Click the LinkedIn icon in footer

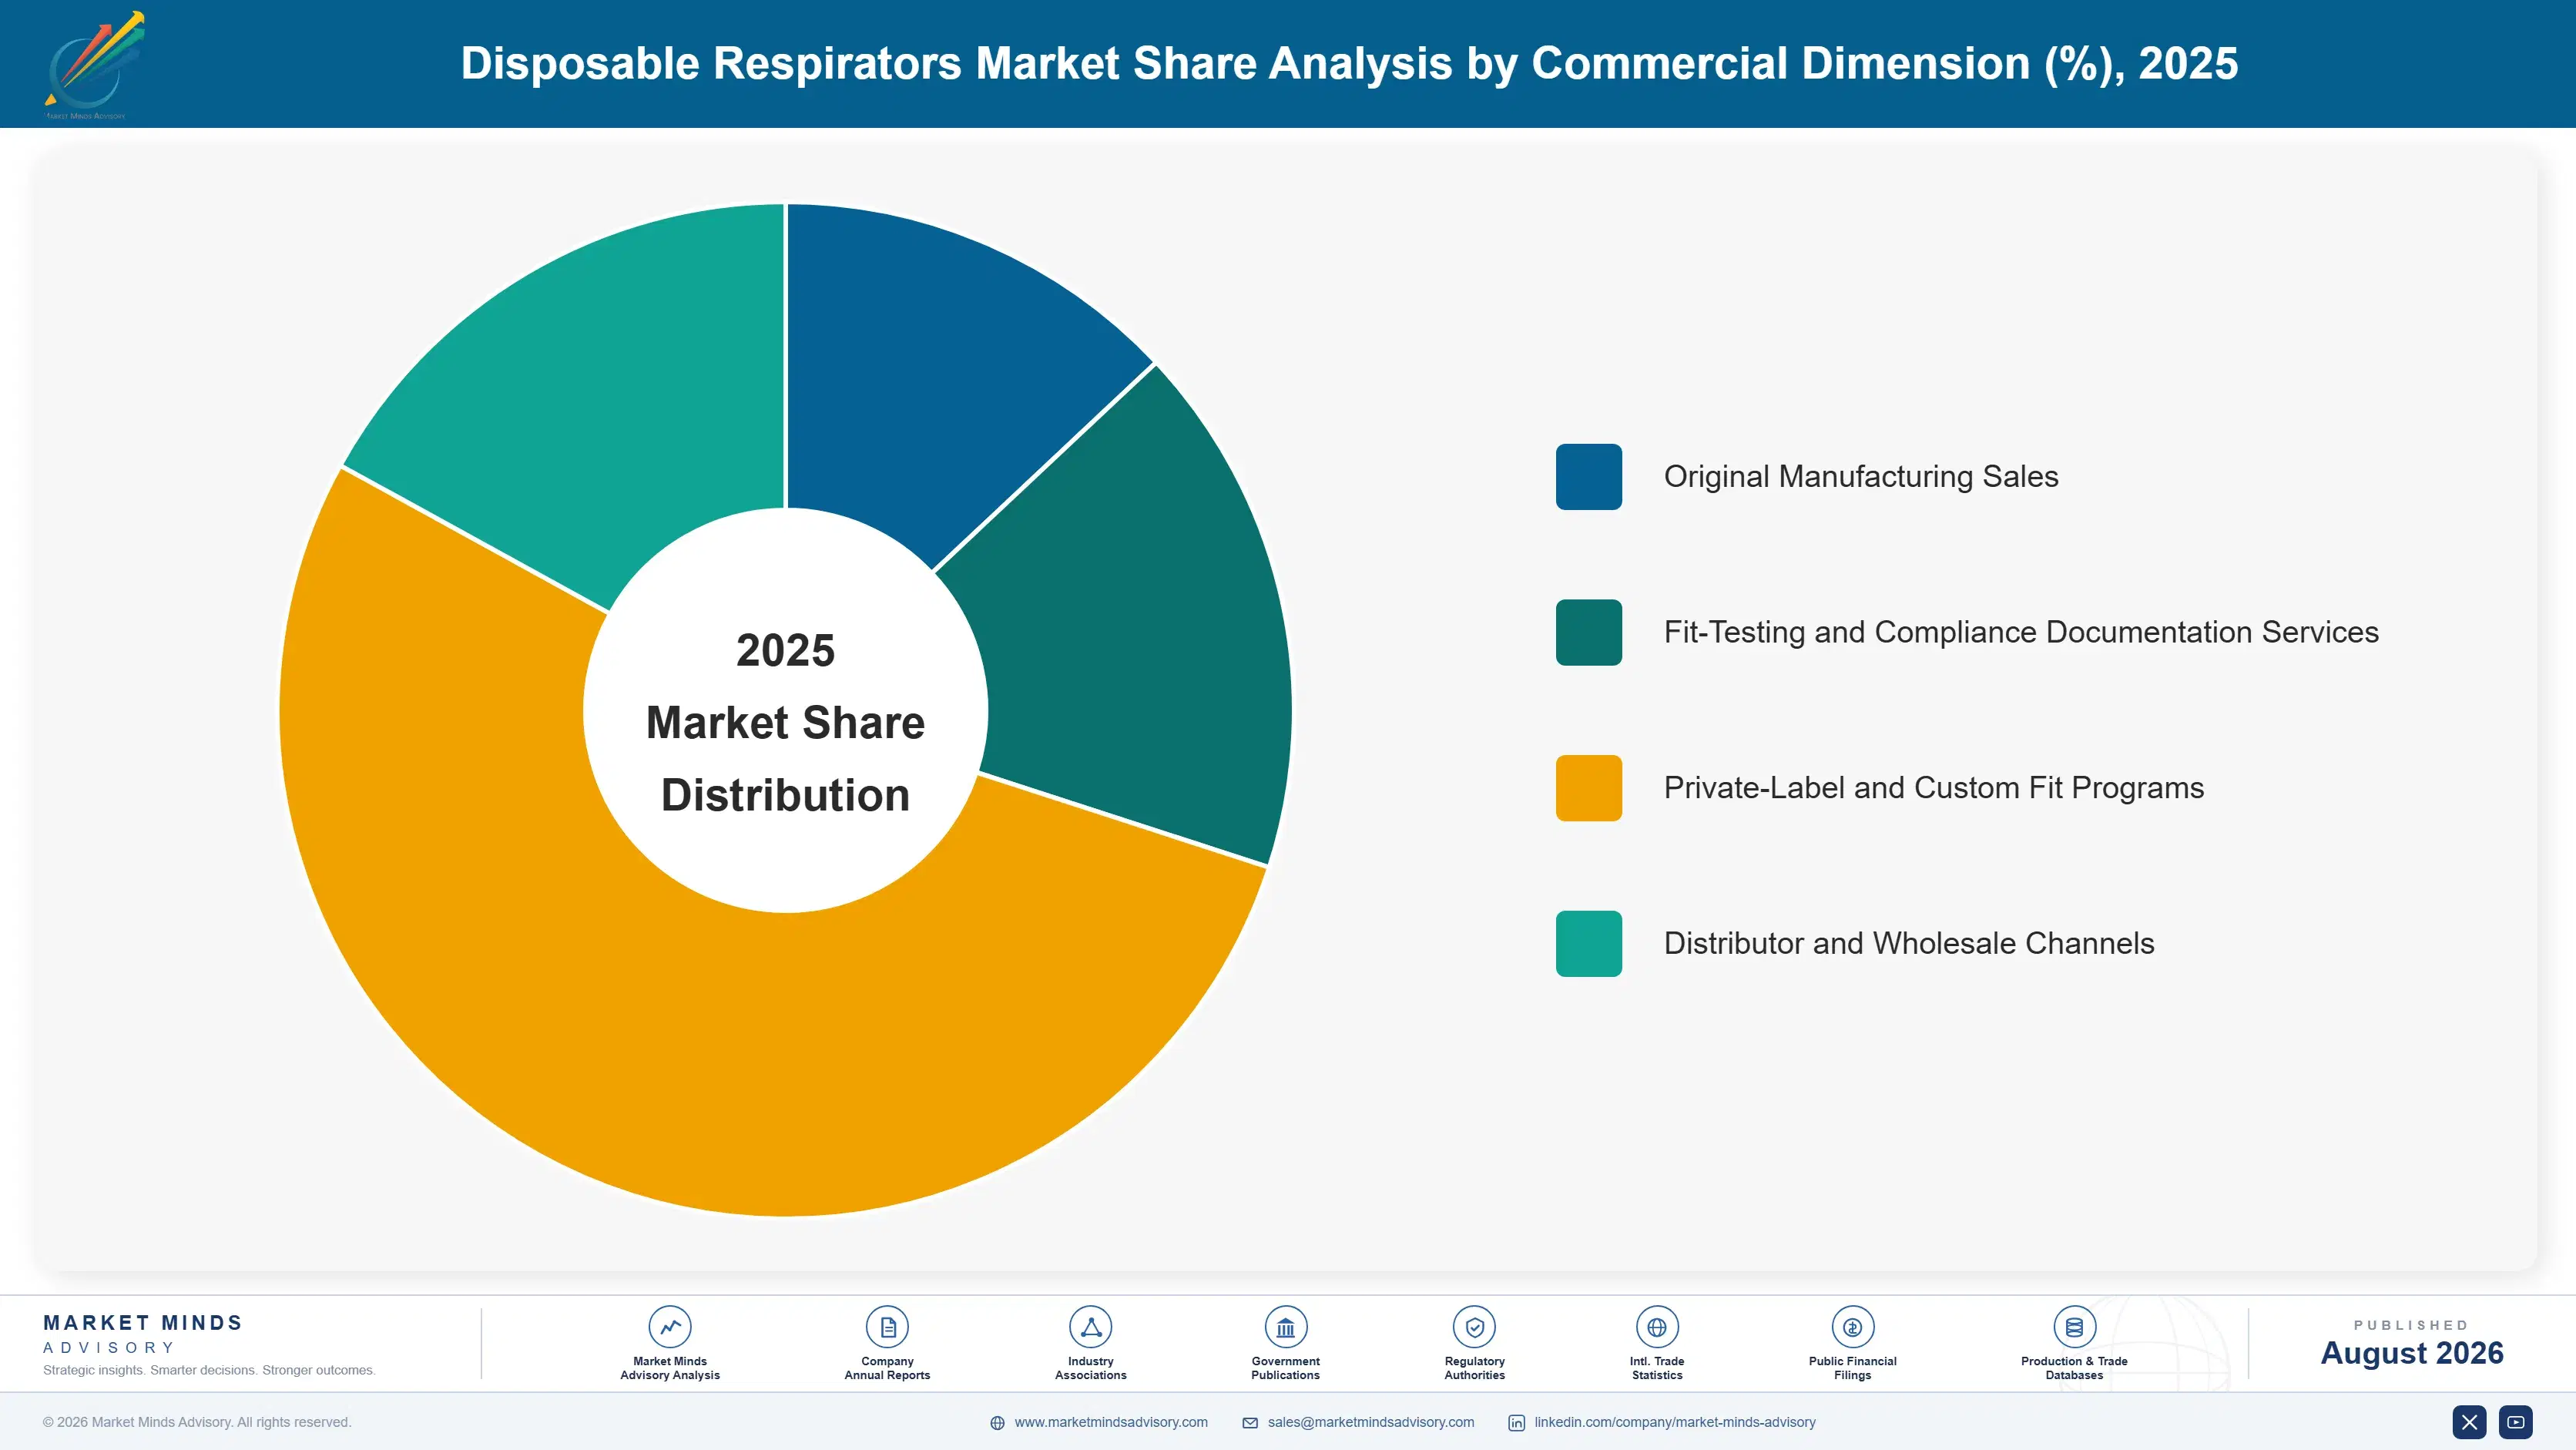coord(1516,1423)
